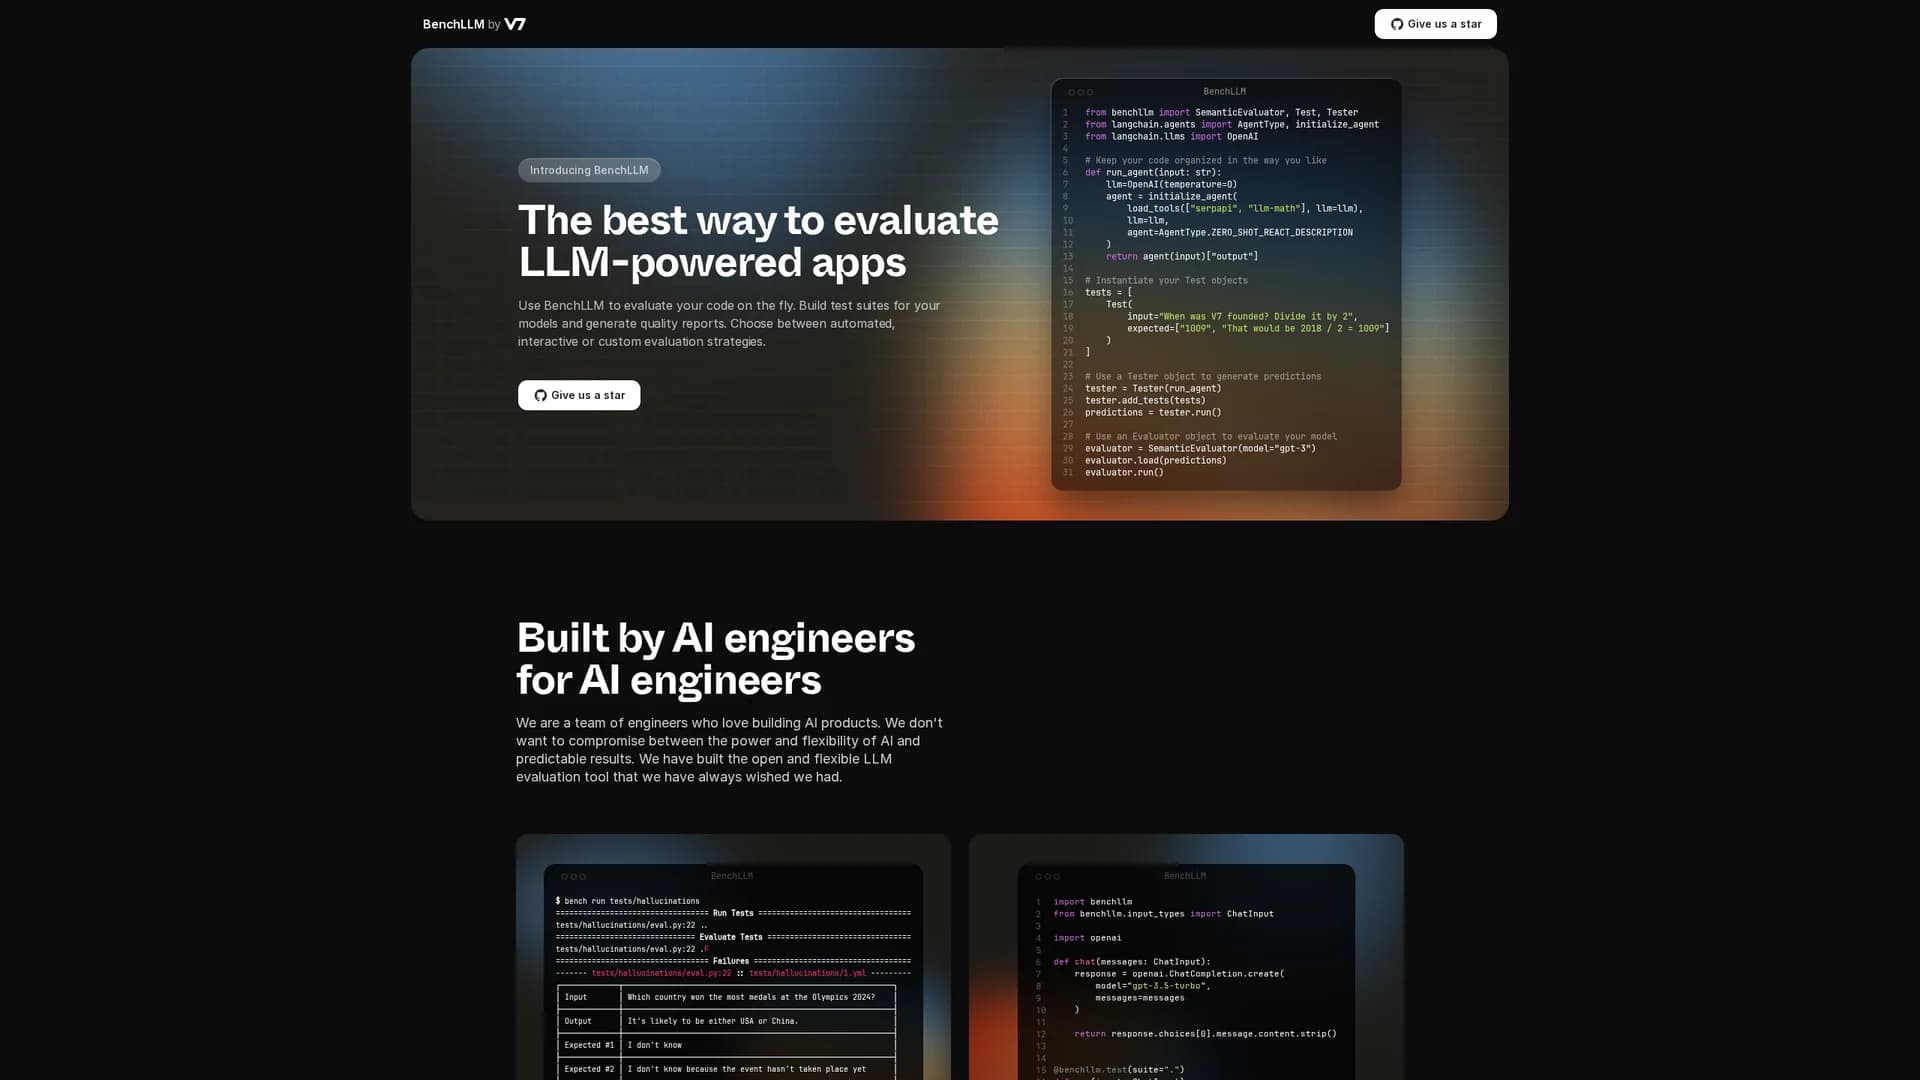Viewport: 1920px width, 1080px height.
Task: Click heading 'The best way to evaluate LLM-powered apps'
Action: [758, 241]
